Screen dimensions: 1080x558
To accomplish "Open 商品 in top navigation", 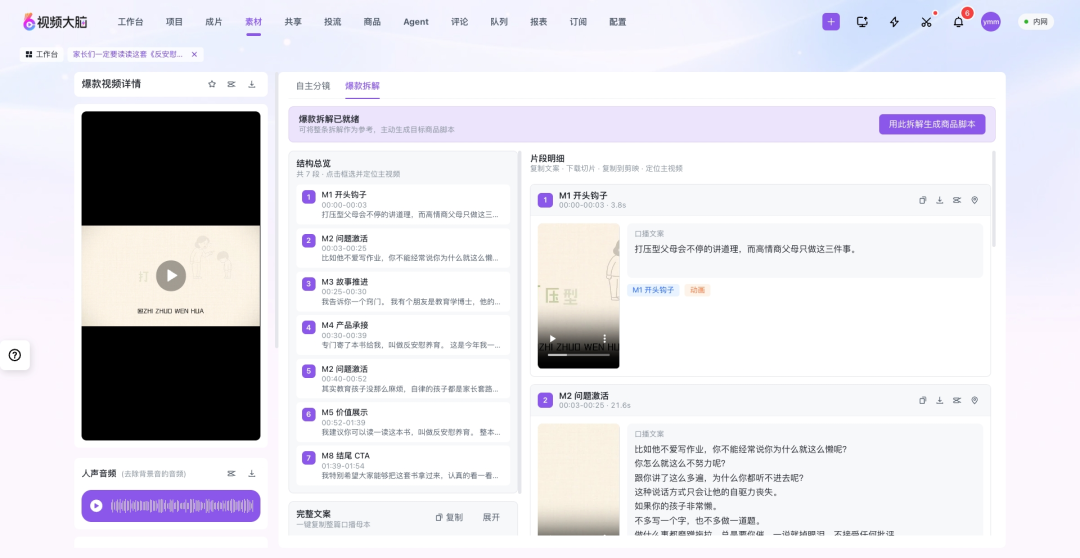I will 372,22.
